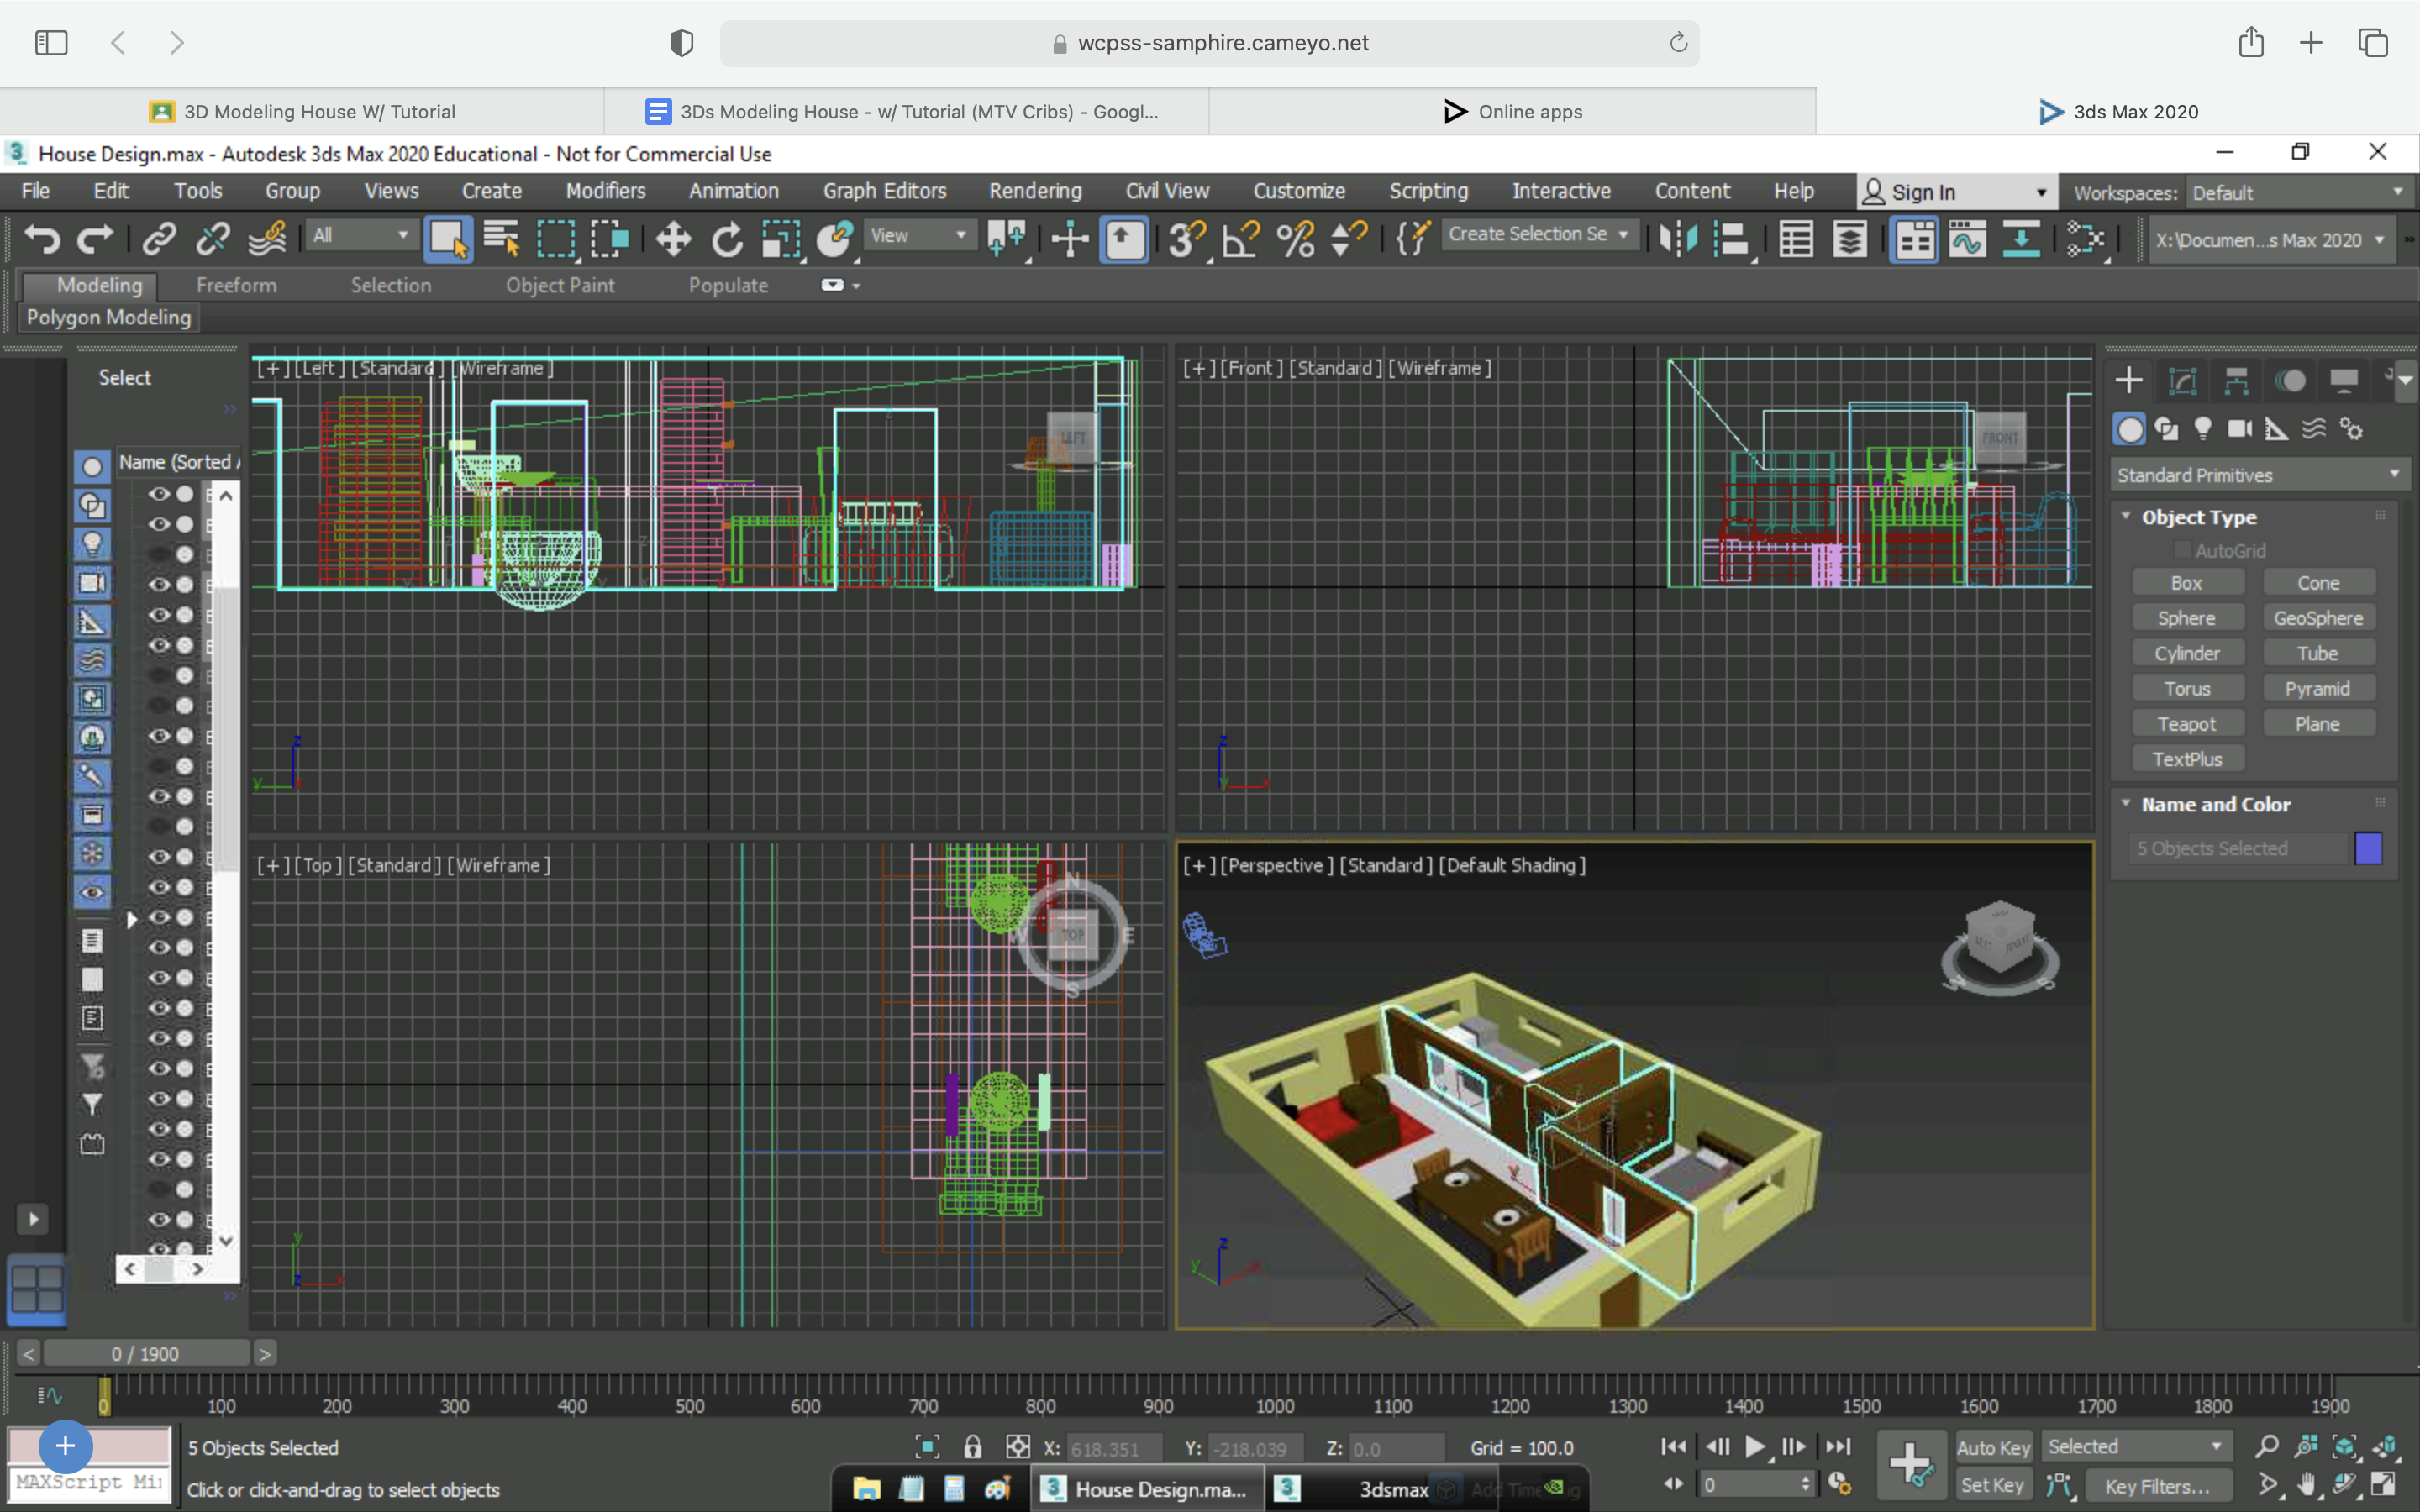The image size is (2420, 1512).
Task: Expand Object Type panel disclosure arrow
Action: pos(2129,516)
